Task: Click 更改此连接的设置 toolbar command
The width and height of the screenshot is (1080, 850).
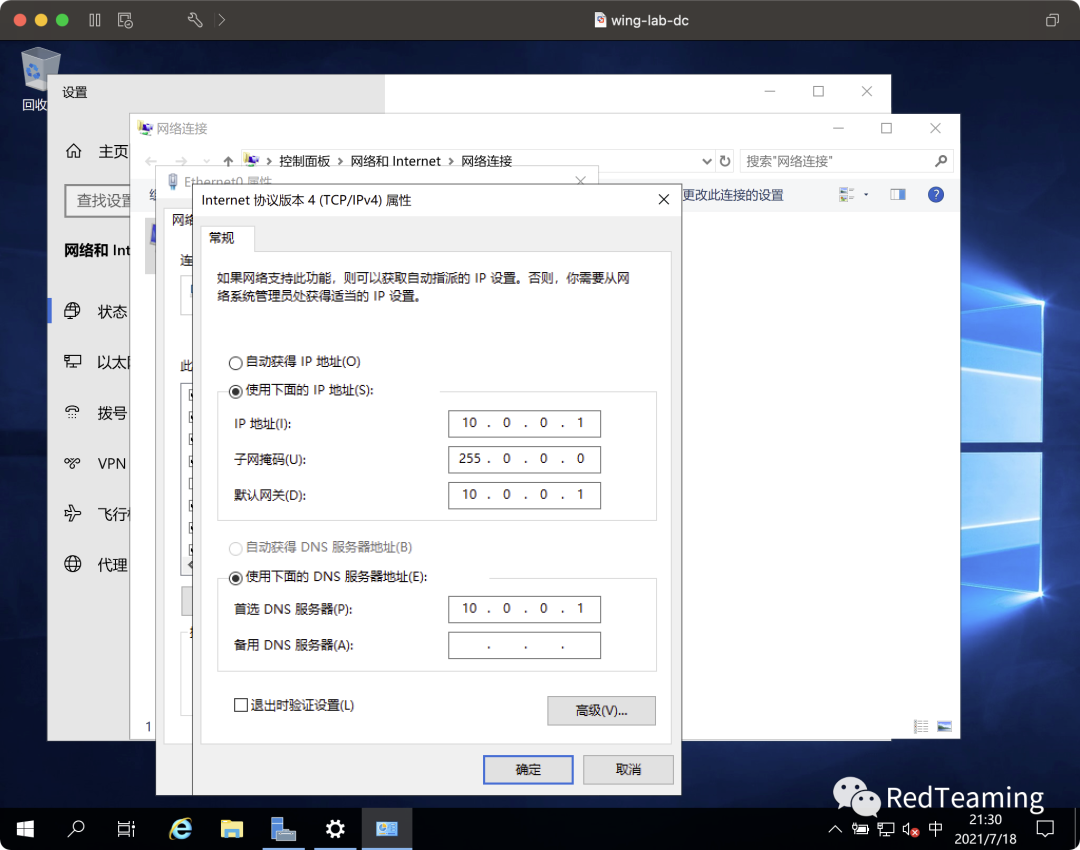Action: point(733,195)
